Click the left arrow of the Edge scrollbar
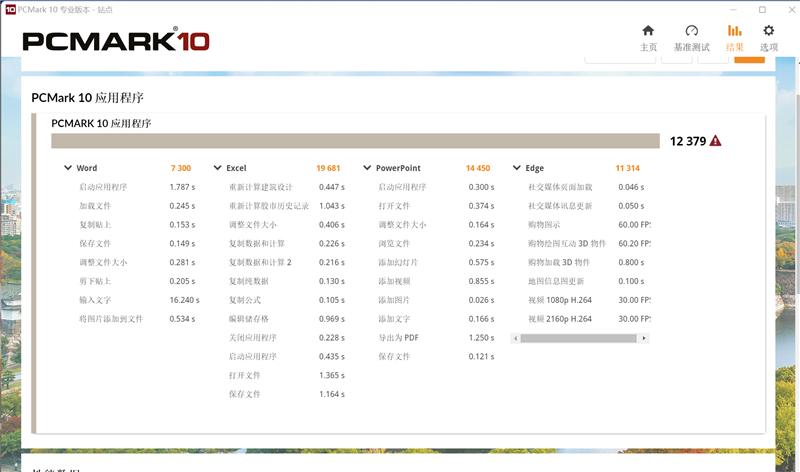Viewport: 800px width, 472px height. pyautogui.click(x=515, y=338)
